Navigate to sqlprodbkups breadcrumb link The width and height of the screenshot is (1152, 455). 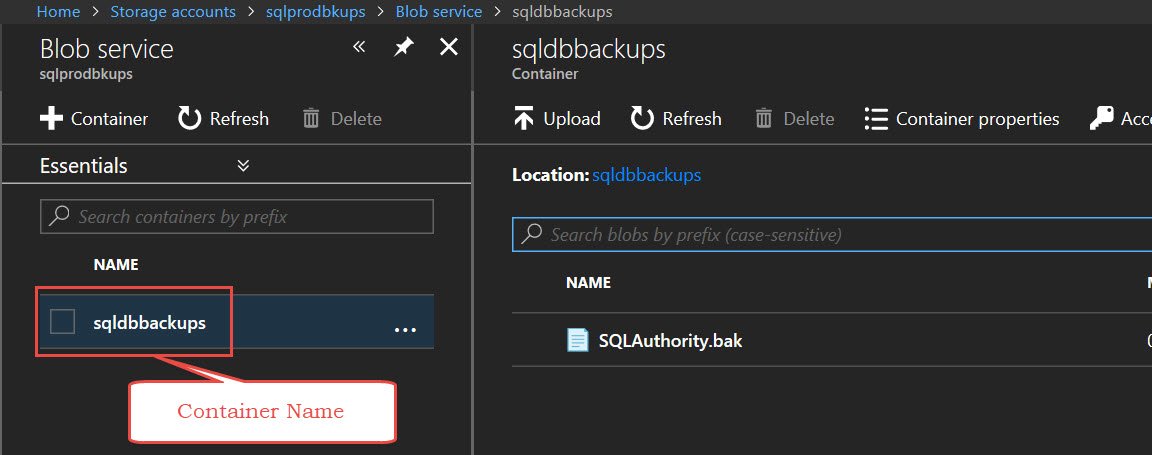coord(315,12)
